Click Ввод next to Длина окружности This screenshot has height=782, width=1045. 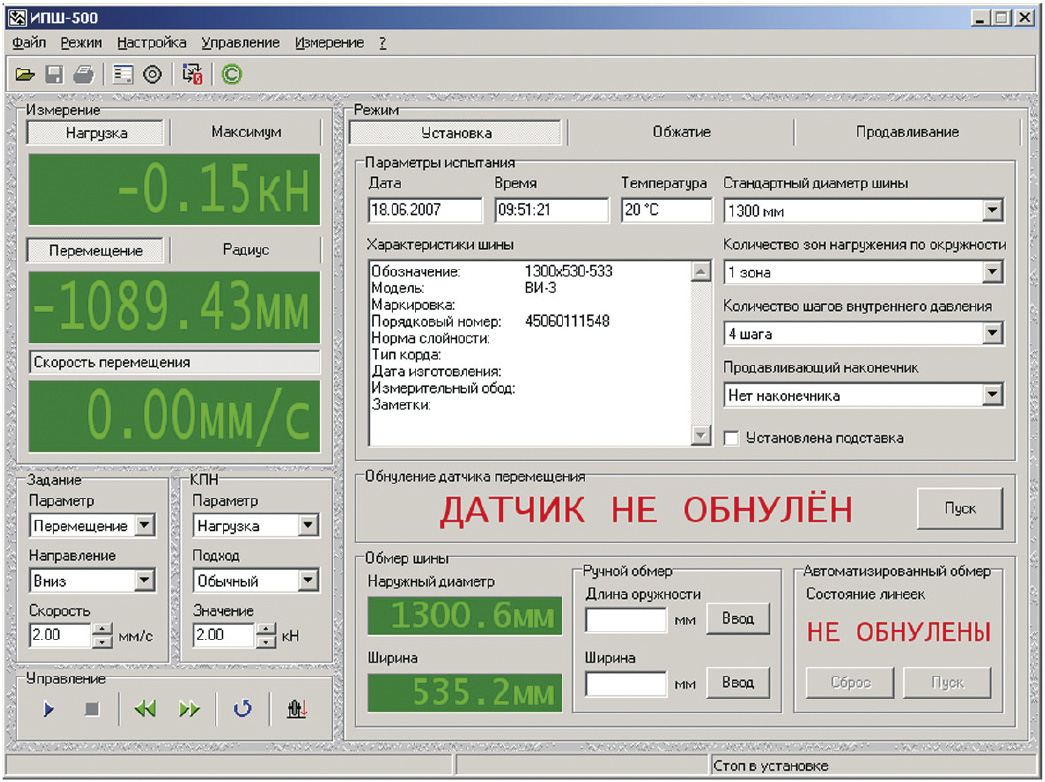tap(738, 619)
